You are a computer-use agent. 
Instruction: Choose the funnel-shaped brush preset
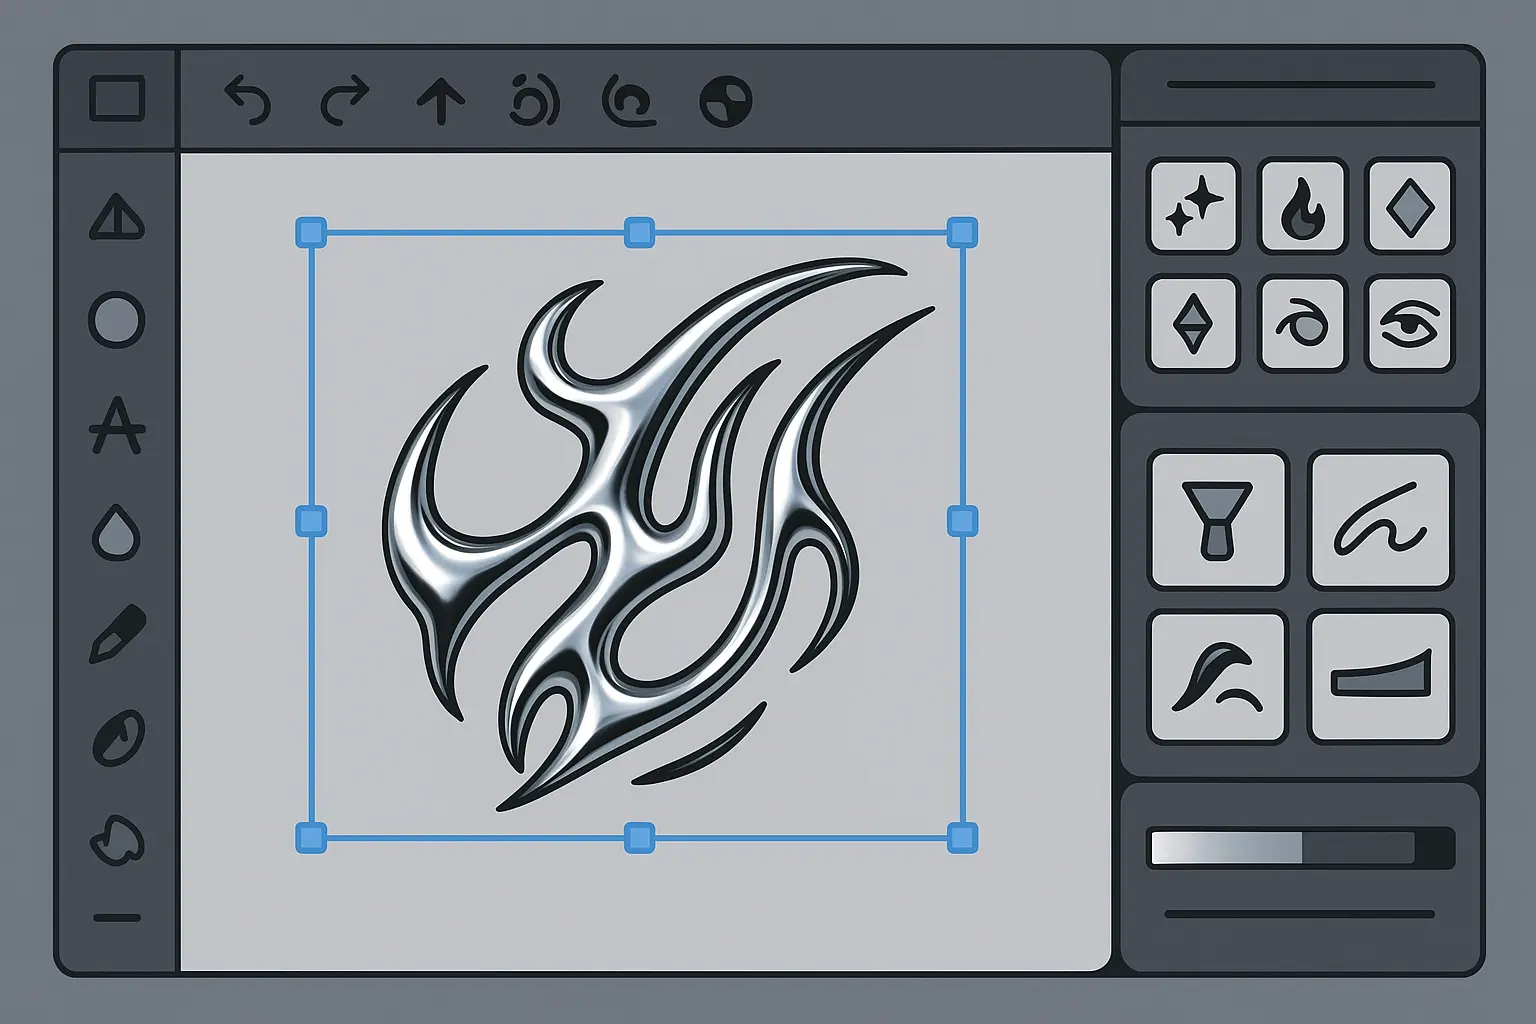click(1217, 520)
